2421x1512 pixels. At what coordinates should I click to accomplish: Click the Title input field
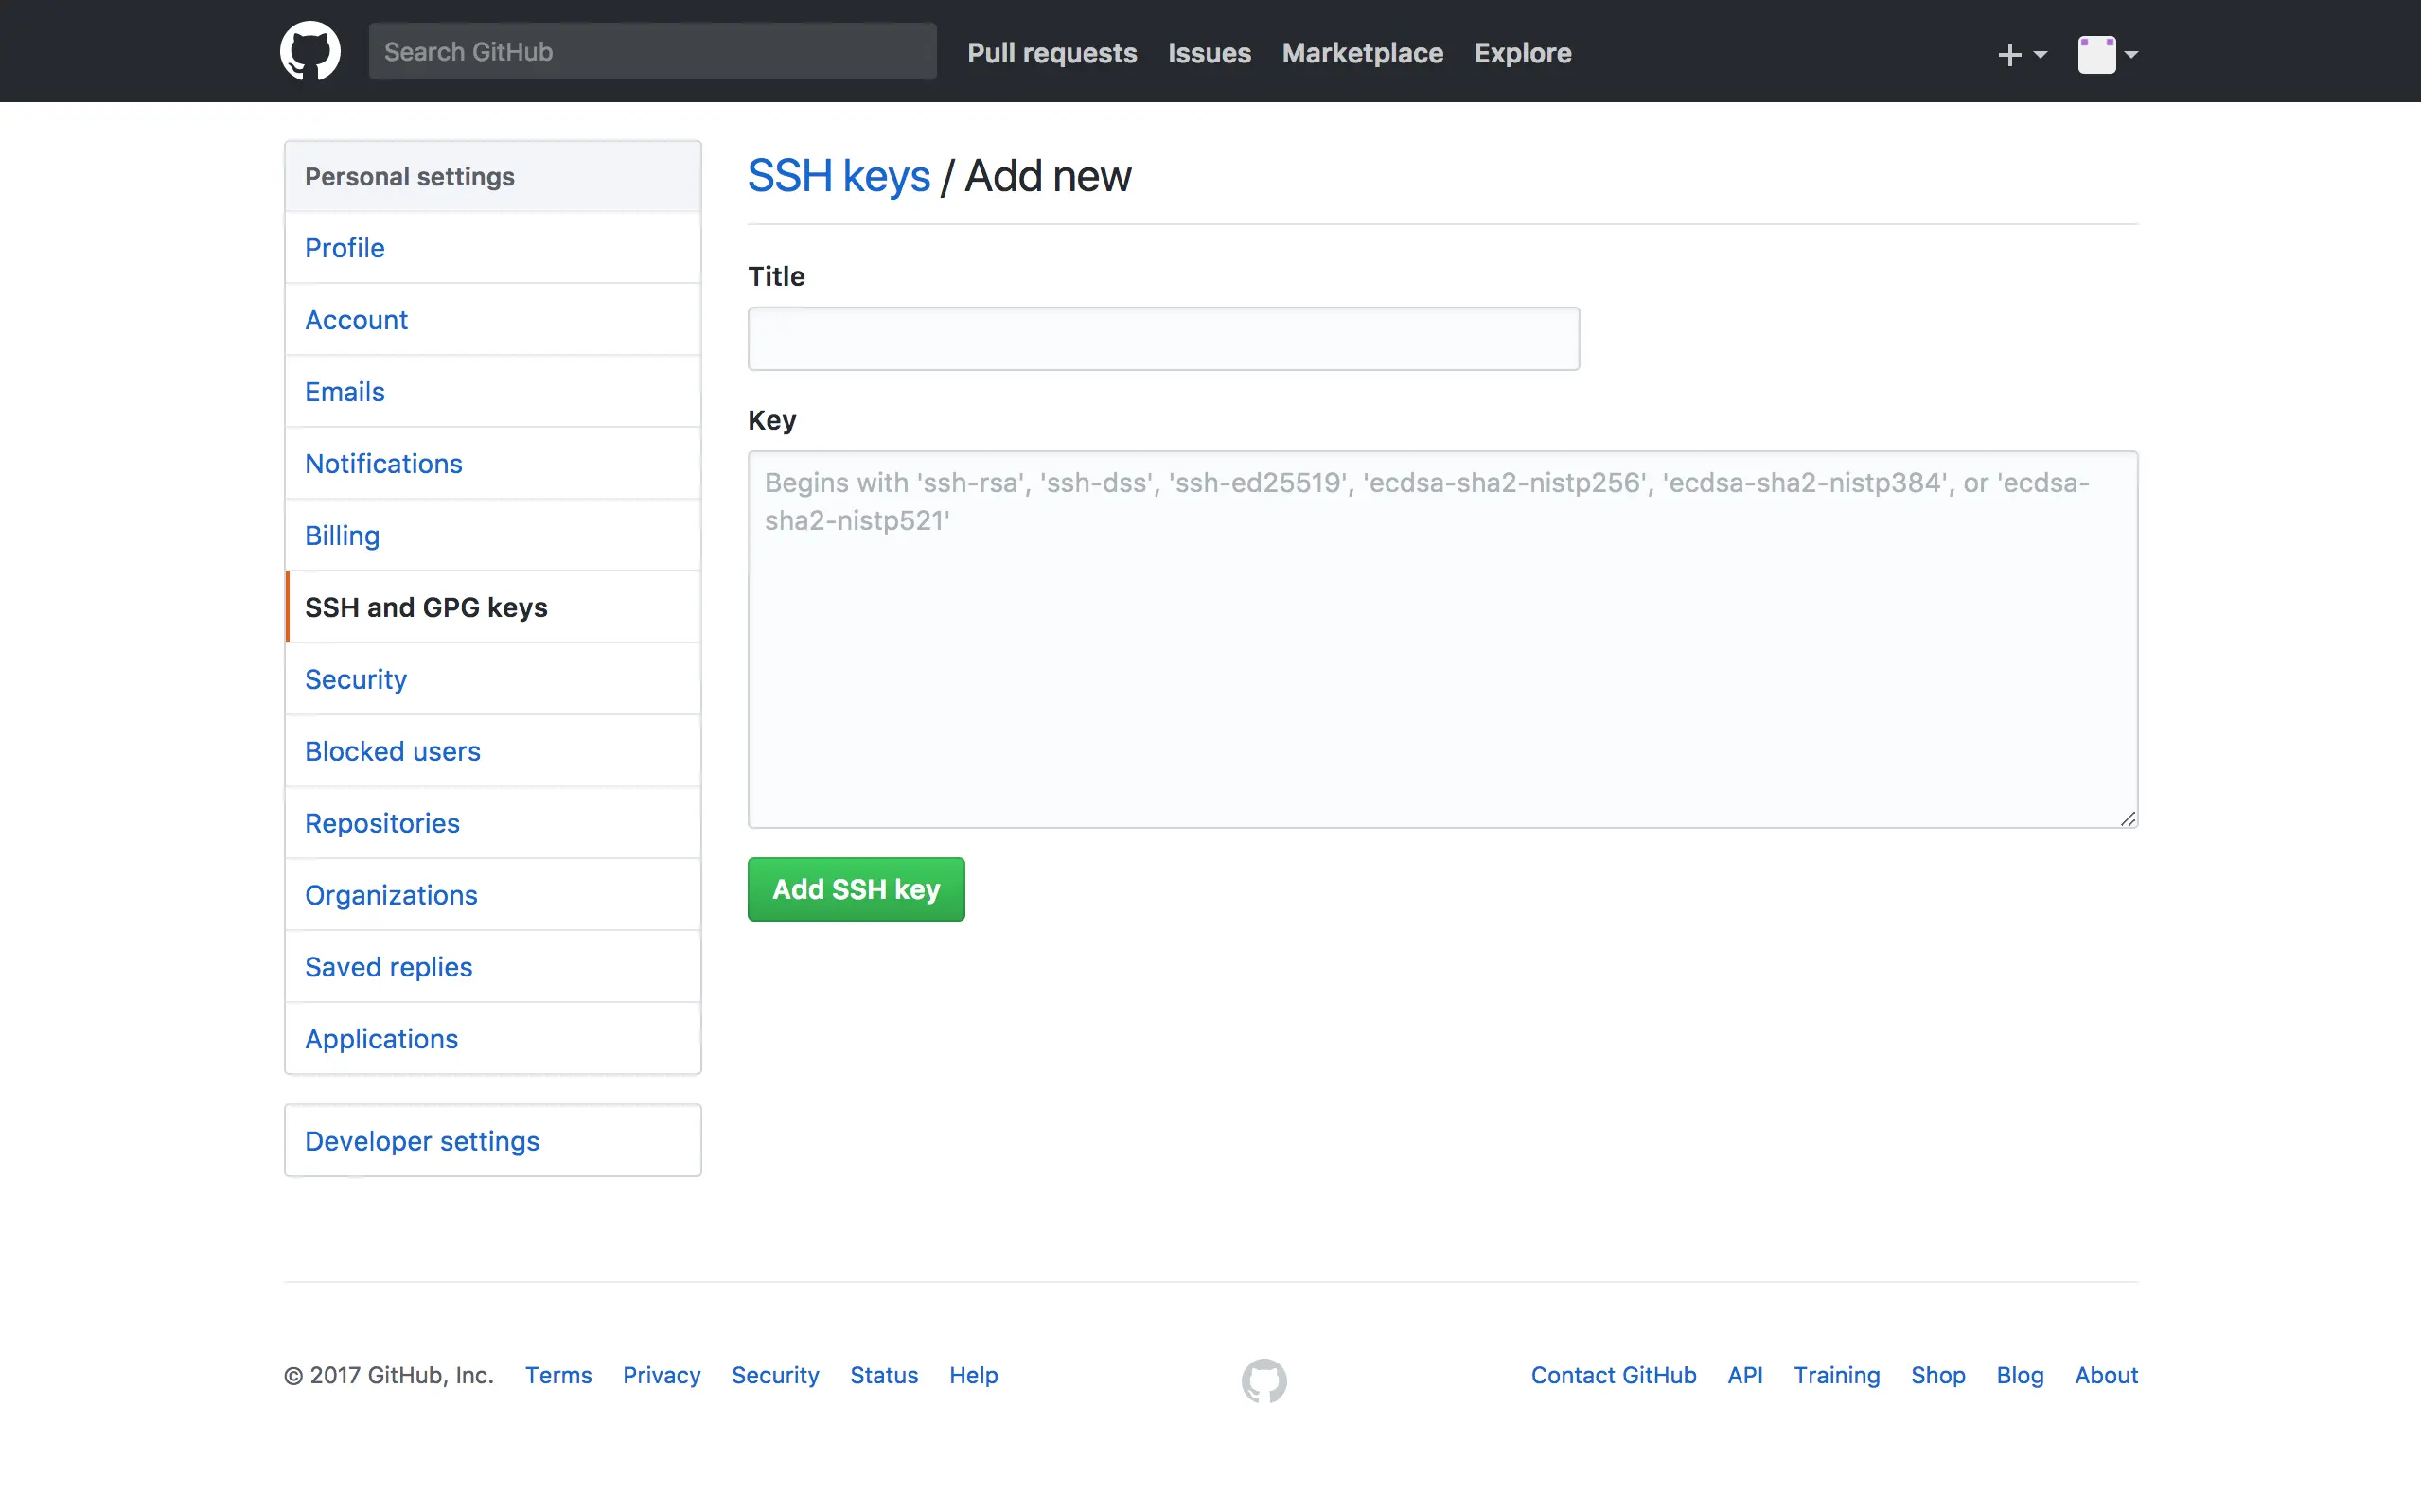(x=1163, y=339)
